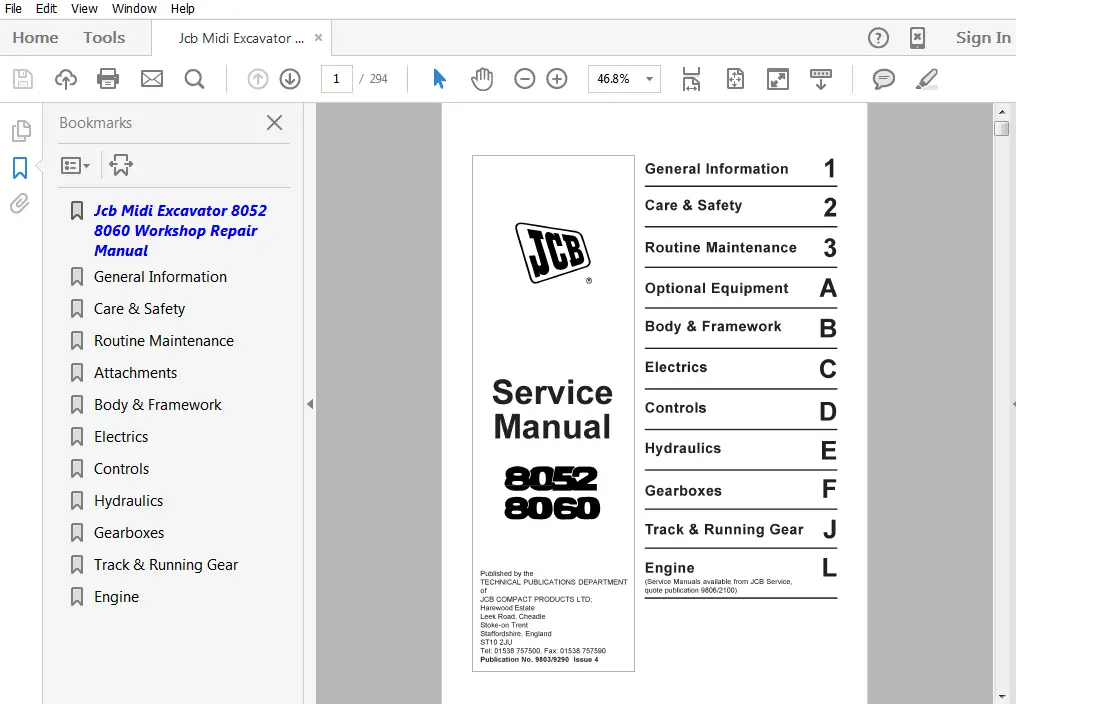1117x704 pixels.
Task: Open the Edit menu
Action: click(x=46, y=9)
